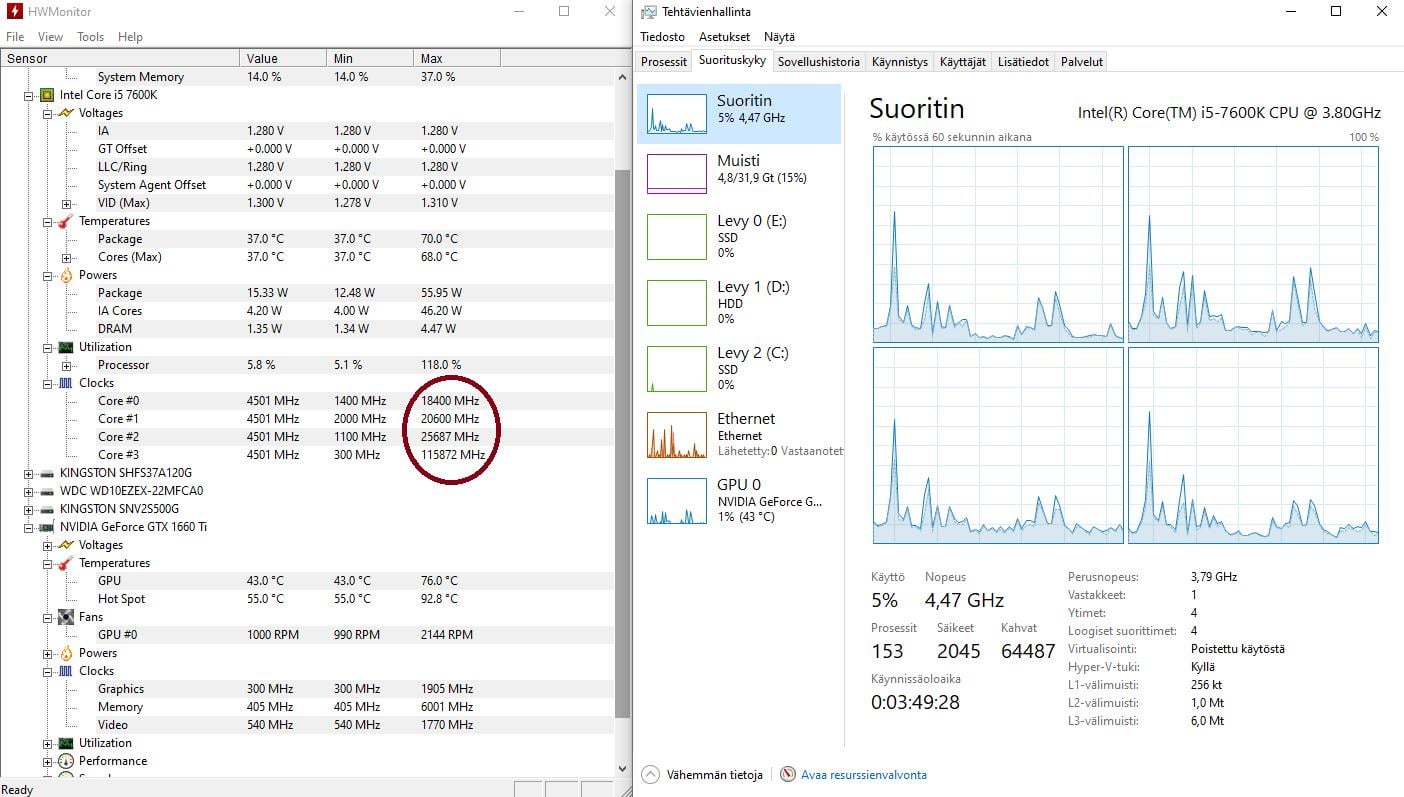Click the HWMonitor app icon in title bar

coord(14,12)
